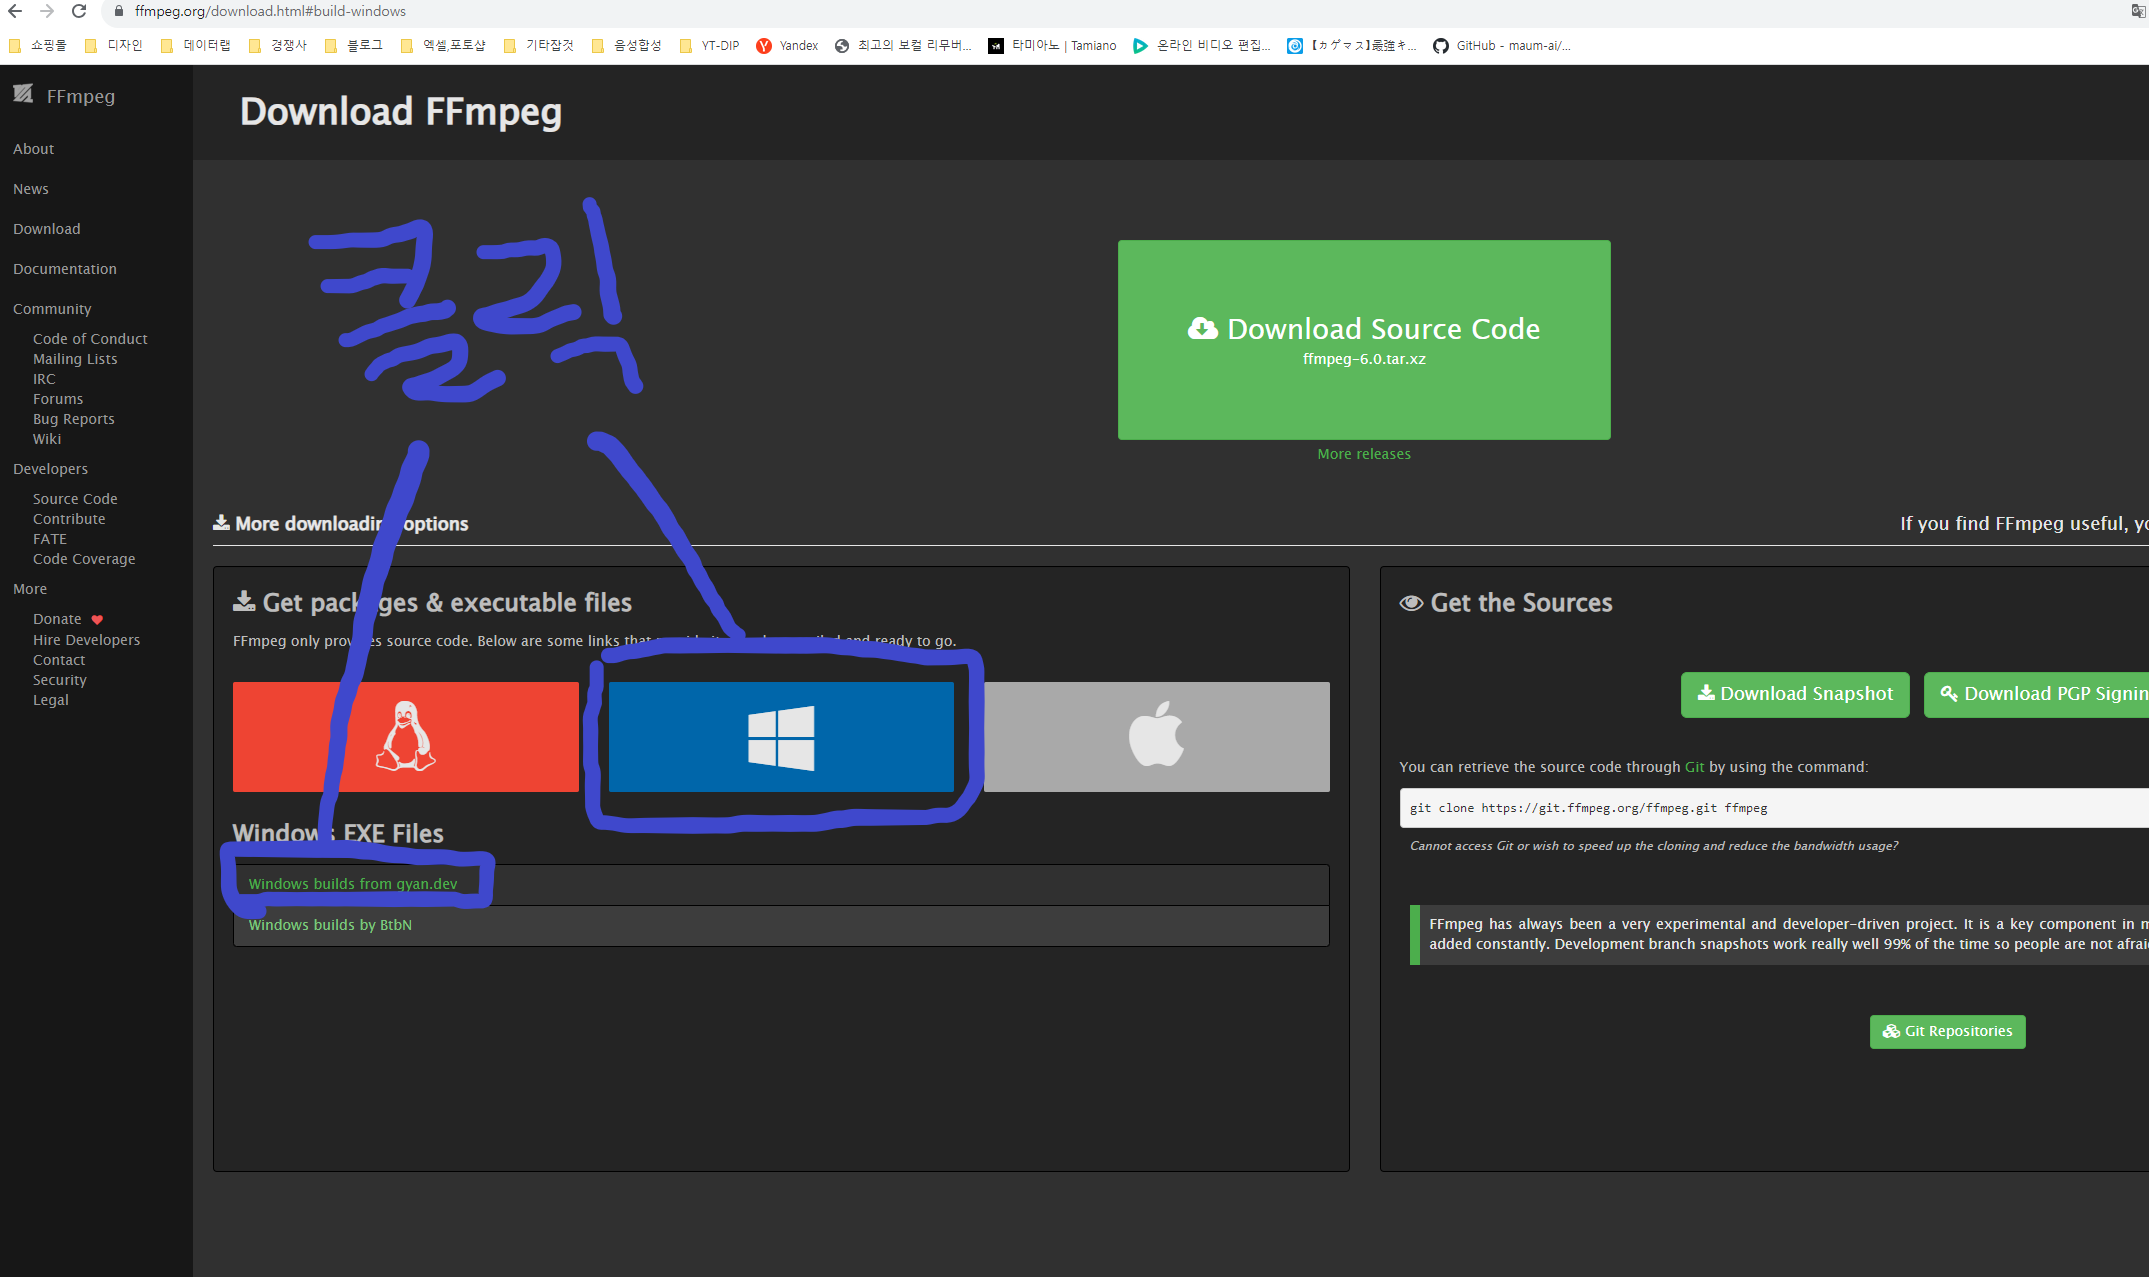Go back with browser back arrow
The image size is (2149, 1277).
tap(15, 12)
